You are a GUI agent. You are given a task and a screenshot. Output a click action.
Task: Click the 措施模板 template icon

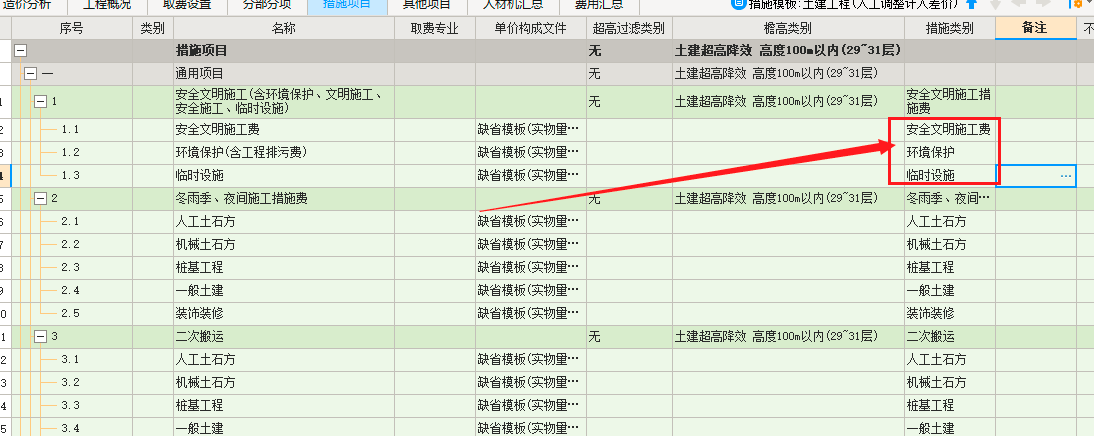click(x=737, y=3)
